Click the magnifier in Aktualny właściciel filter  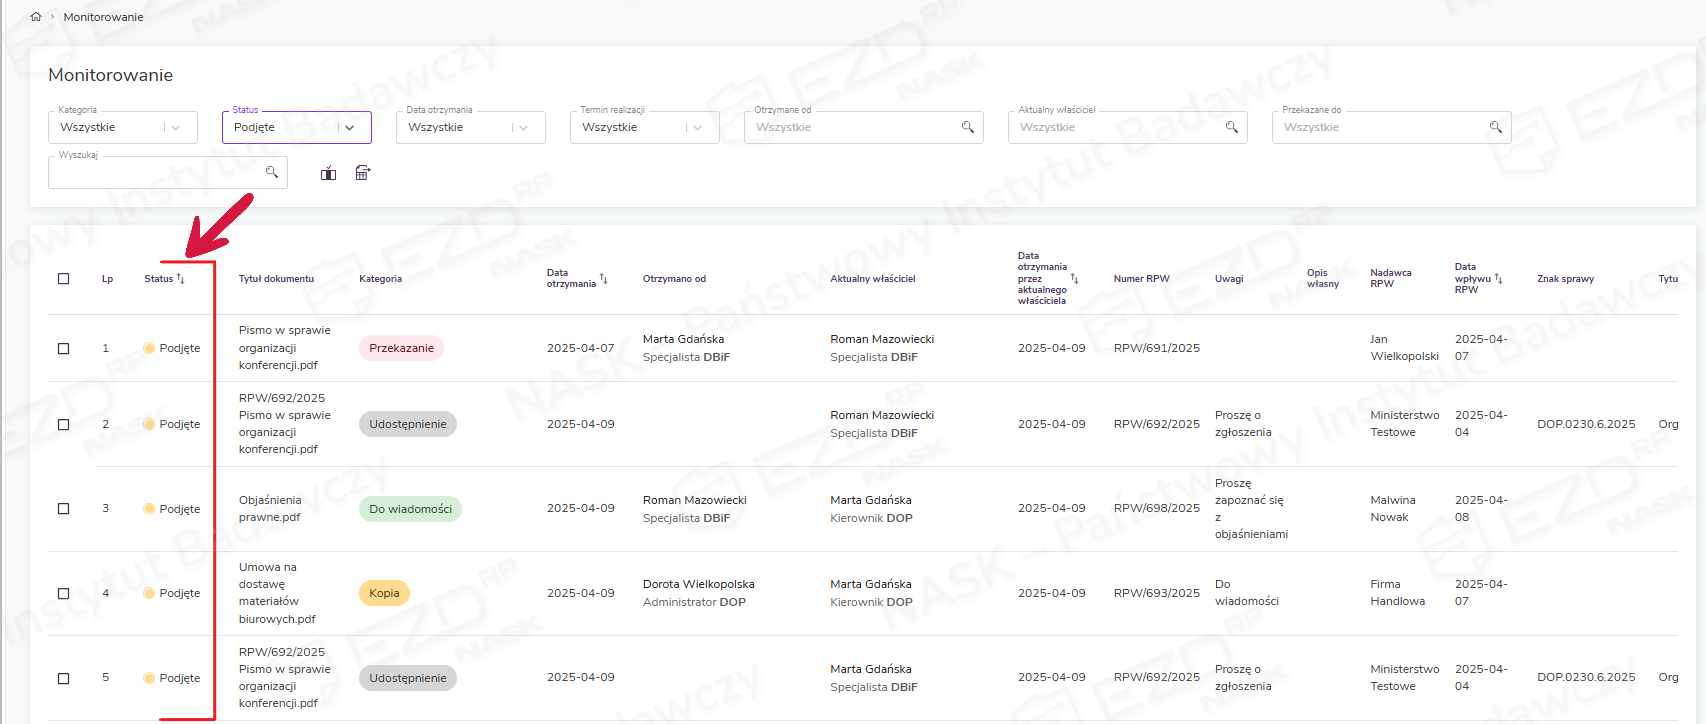[1231, 127]
